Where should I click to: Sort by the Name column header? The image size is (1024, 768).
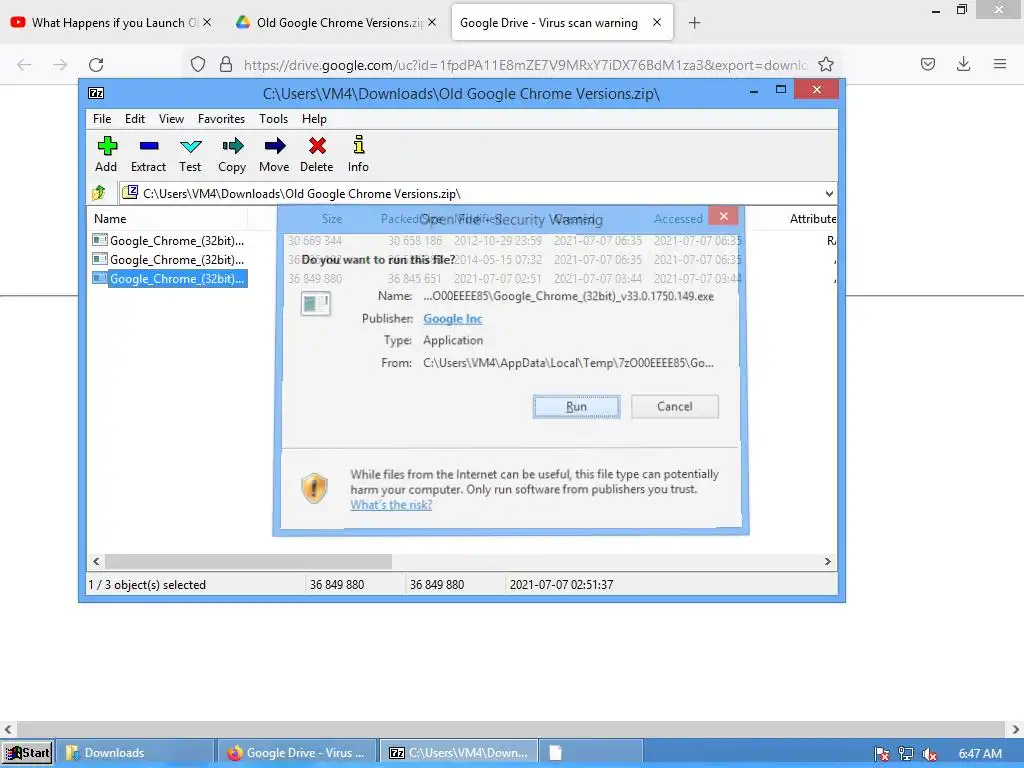click(167, 219)
